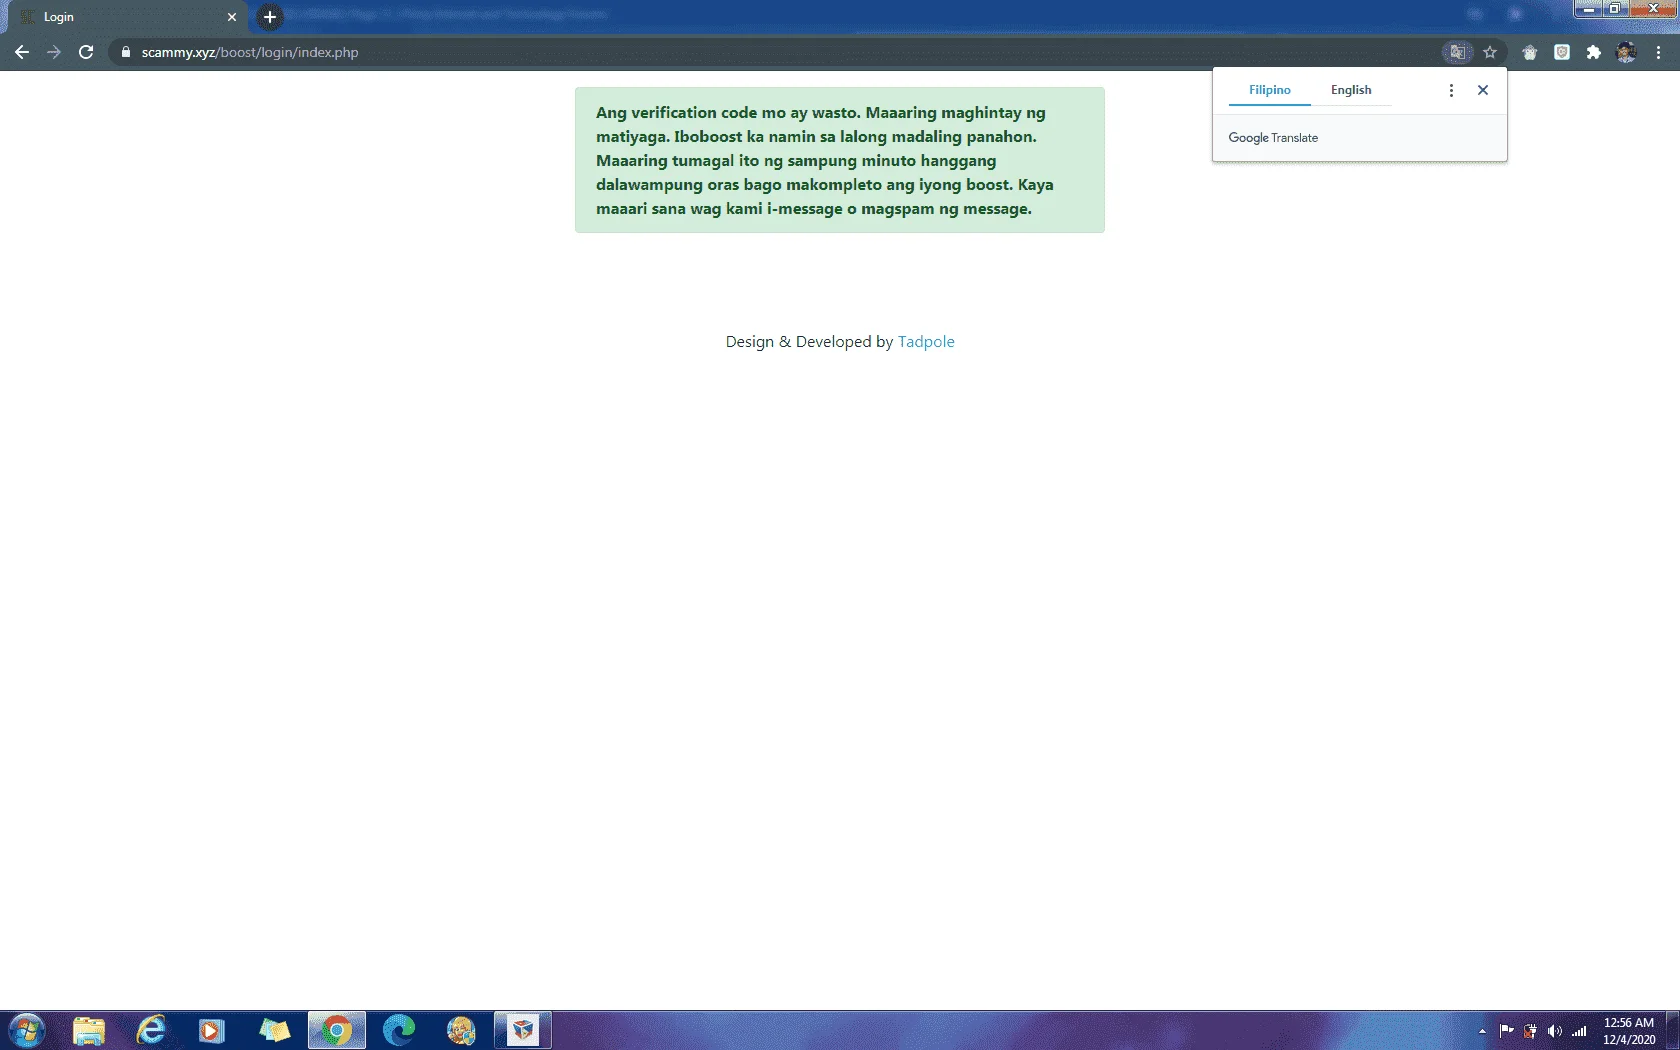Open the Tadpole developer link
Viewport: 1680px width, 1050px height.
(926, 342)
